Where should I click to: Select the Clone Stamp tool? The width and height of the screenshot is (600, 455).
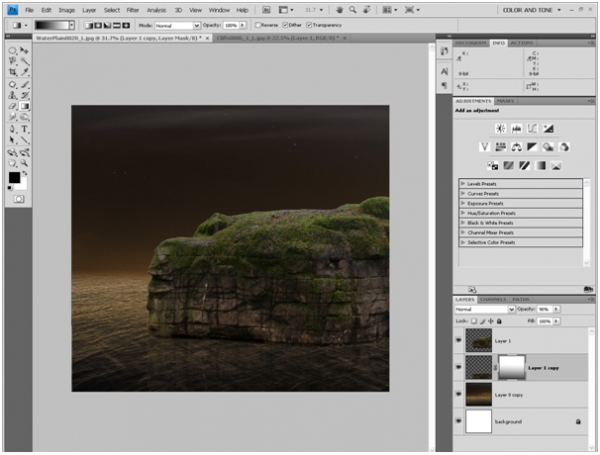coord(13,95)
